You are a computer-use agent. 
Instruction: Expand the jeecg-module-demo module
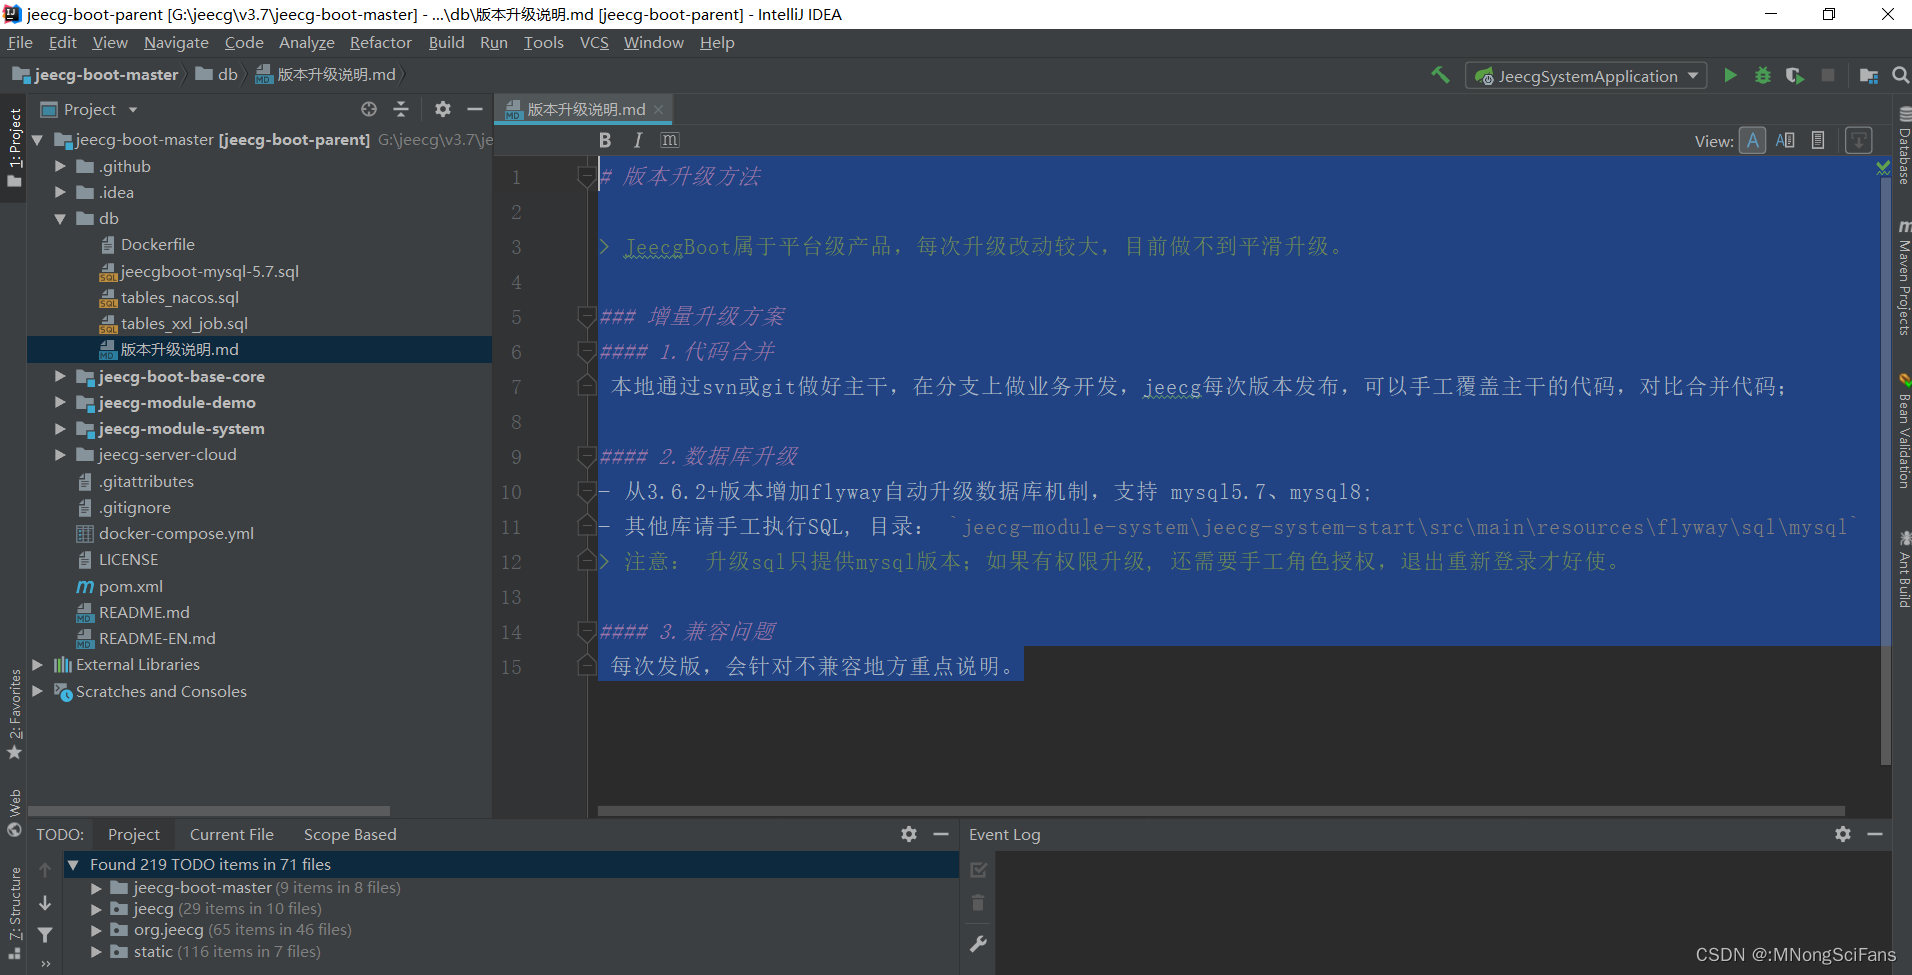pyautogui.click(x=60, y=402)
